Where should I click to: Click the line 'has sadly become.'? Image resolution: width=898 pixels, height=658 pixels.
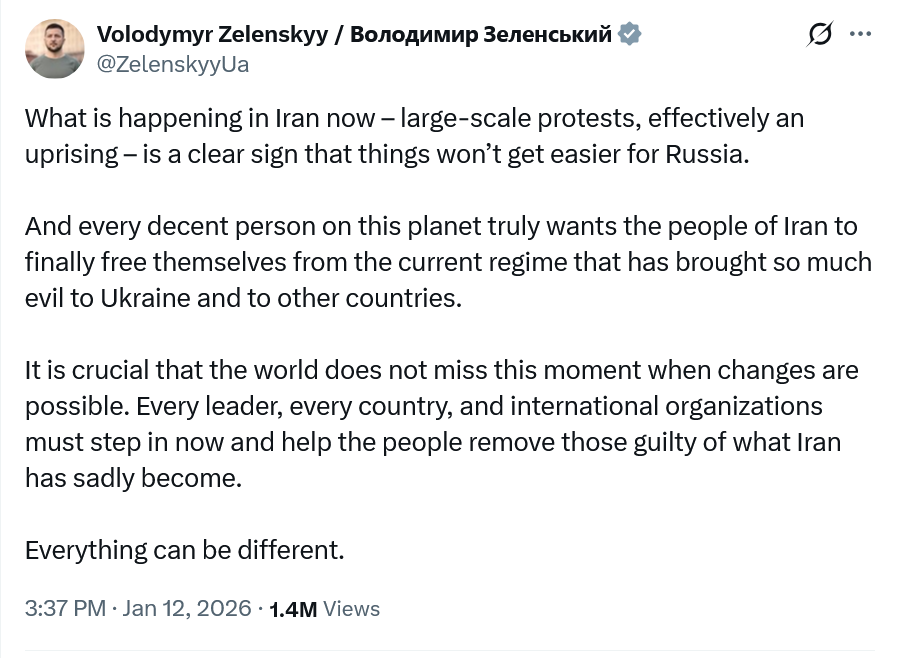click(134, 478)
